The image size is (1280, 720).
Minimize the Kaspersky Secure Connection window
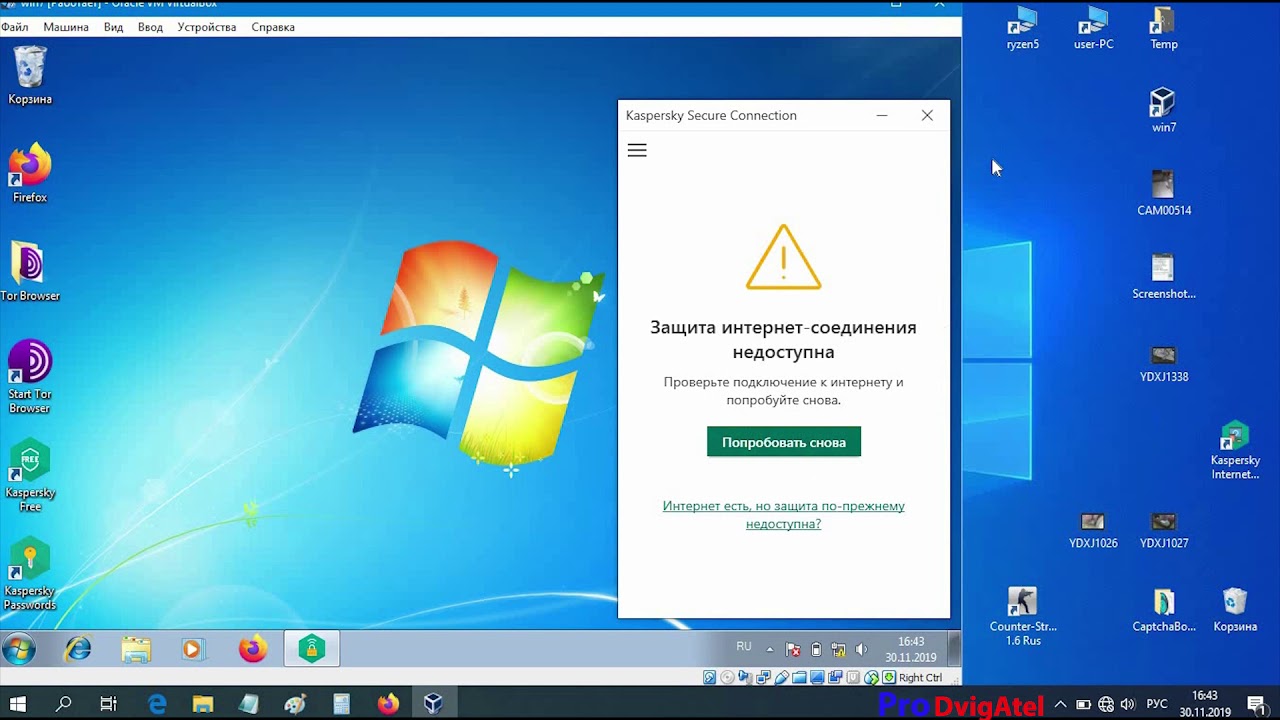(x=882, y=115)
